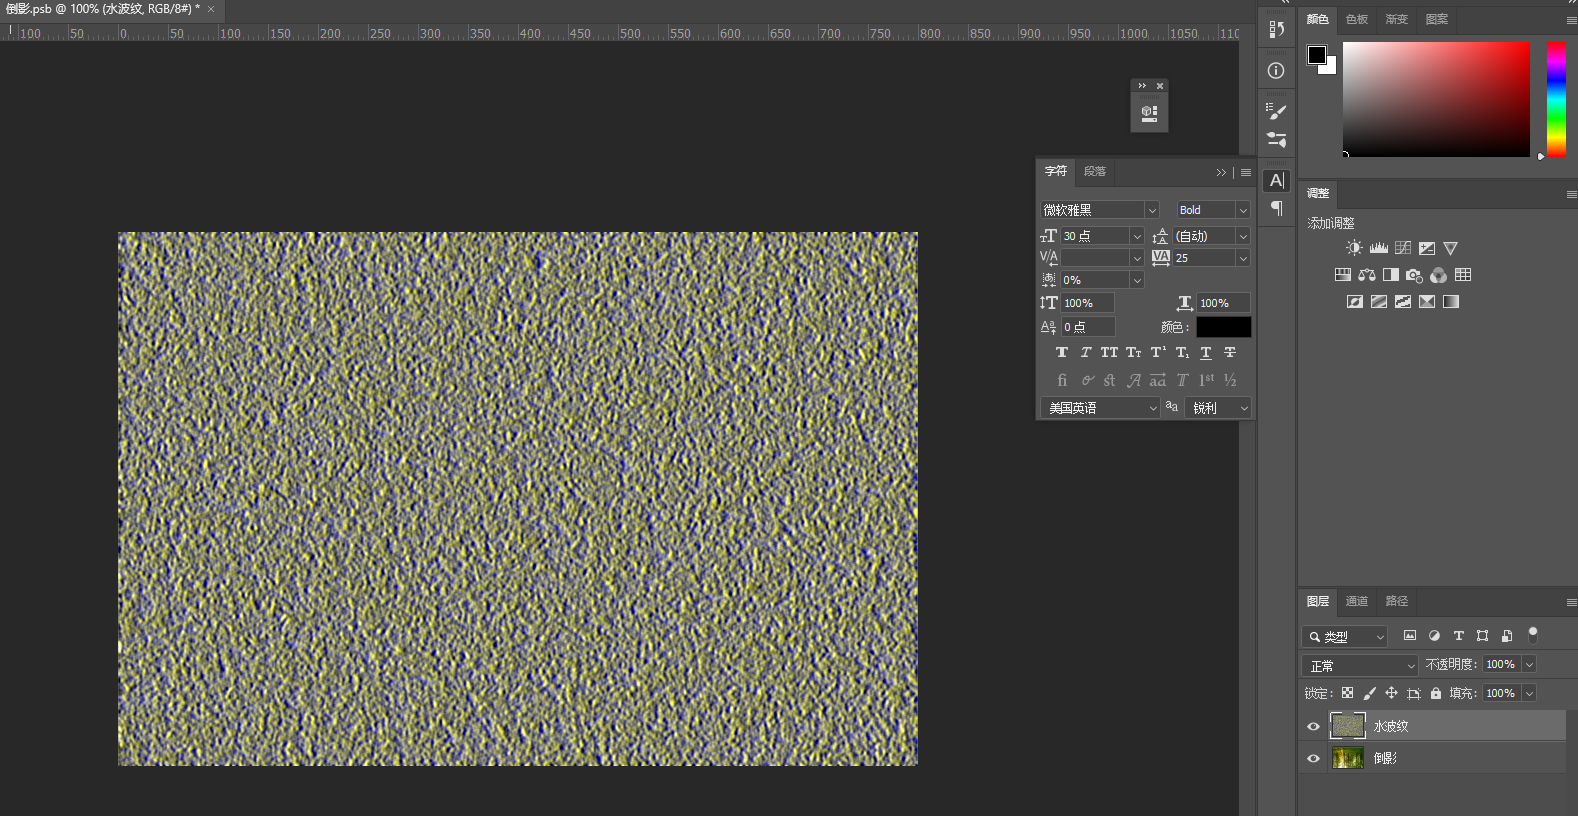This screenshot has width=1578, height=816.
Task: Hide the 倒影 layer
Action: tap(1314, 759)
